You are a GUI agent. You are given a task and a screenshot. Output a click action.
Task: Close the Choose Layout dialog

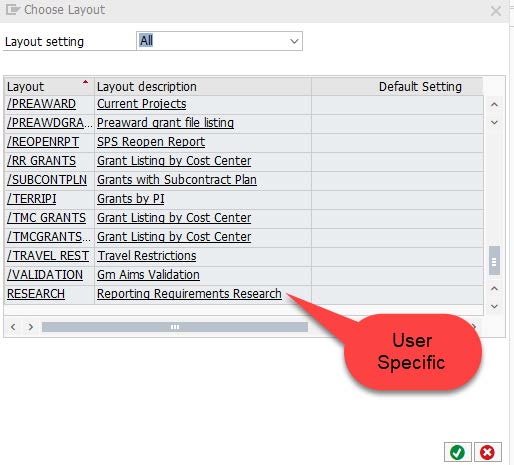click(496, 11)
